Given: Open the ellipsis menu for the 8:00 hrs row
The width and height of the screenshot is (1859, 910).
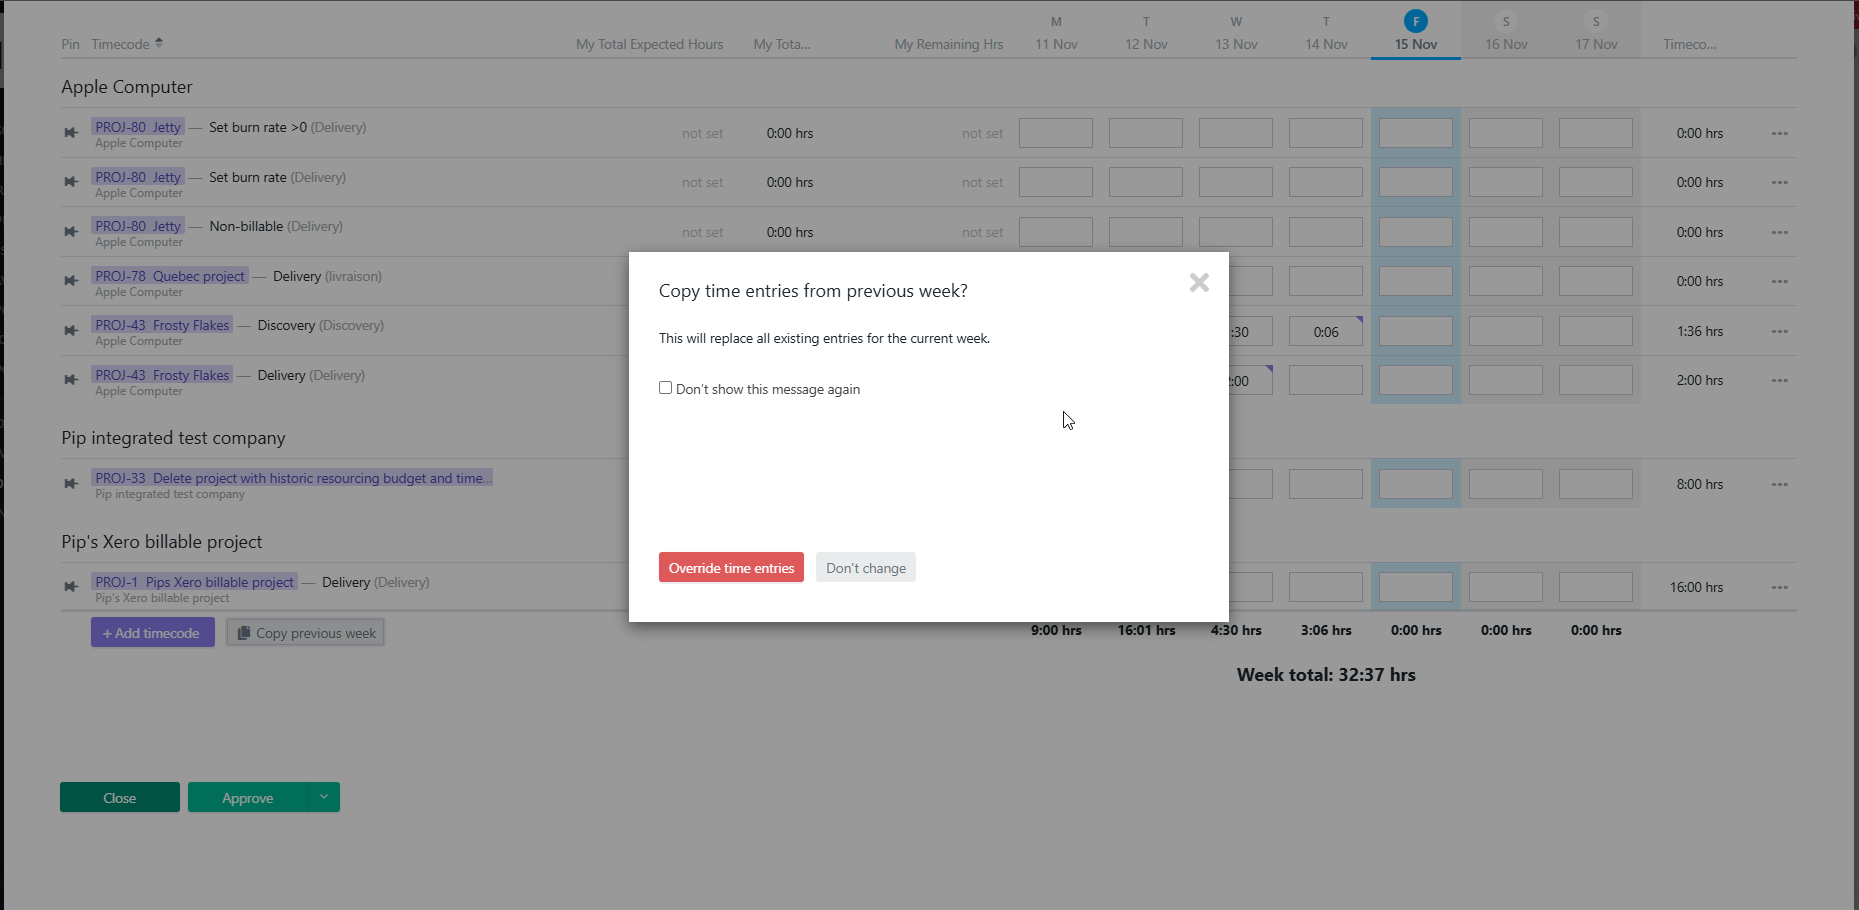Looking at the screenshot, I should point(1780,484).
